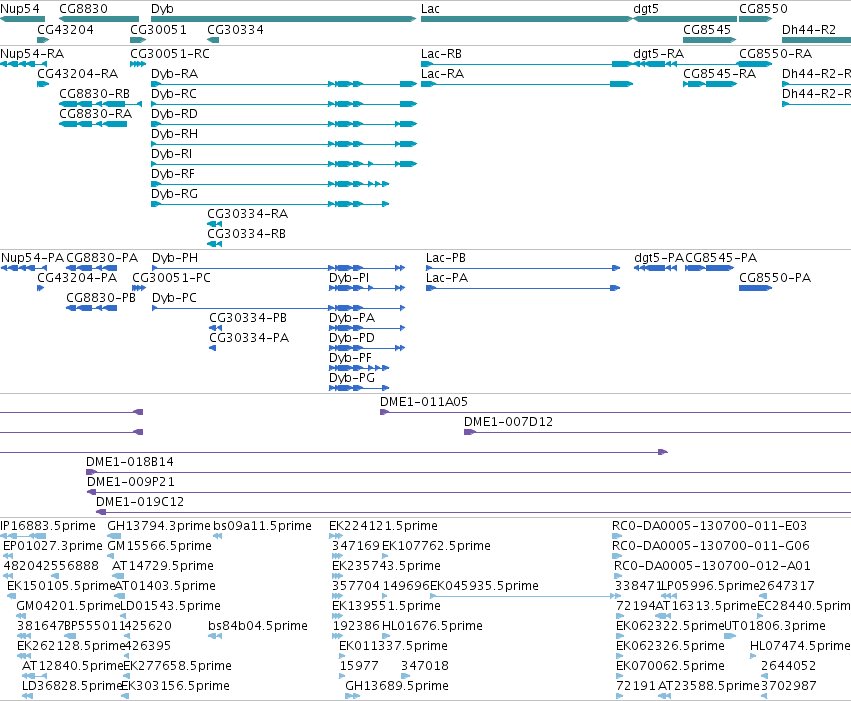Open the CG8550 gene label

coord(763,9)
